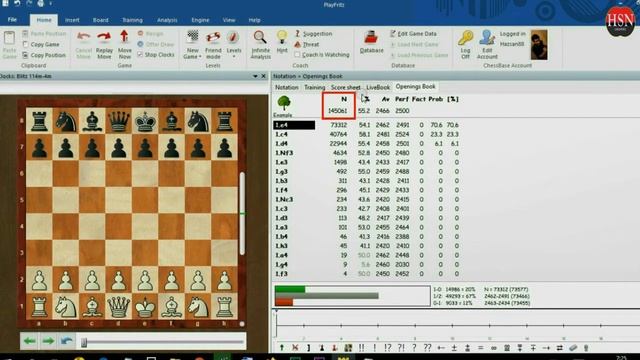Select the Openings Book pane tab

(x=415, y=87)
